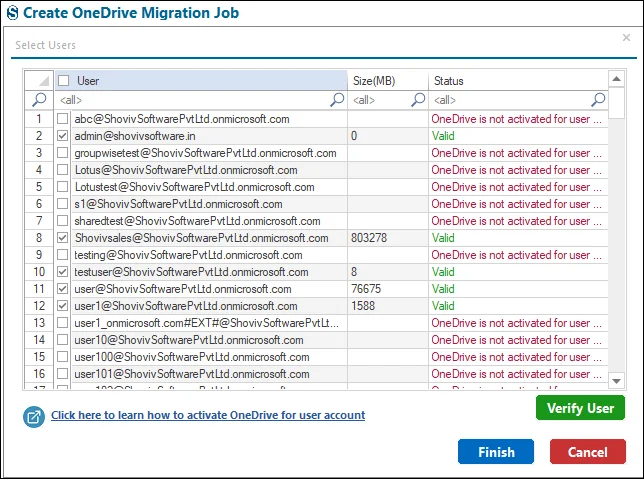Check the Lotus@ShovivSoftwarePvtLtd checkbox

pos(62,170)
